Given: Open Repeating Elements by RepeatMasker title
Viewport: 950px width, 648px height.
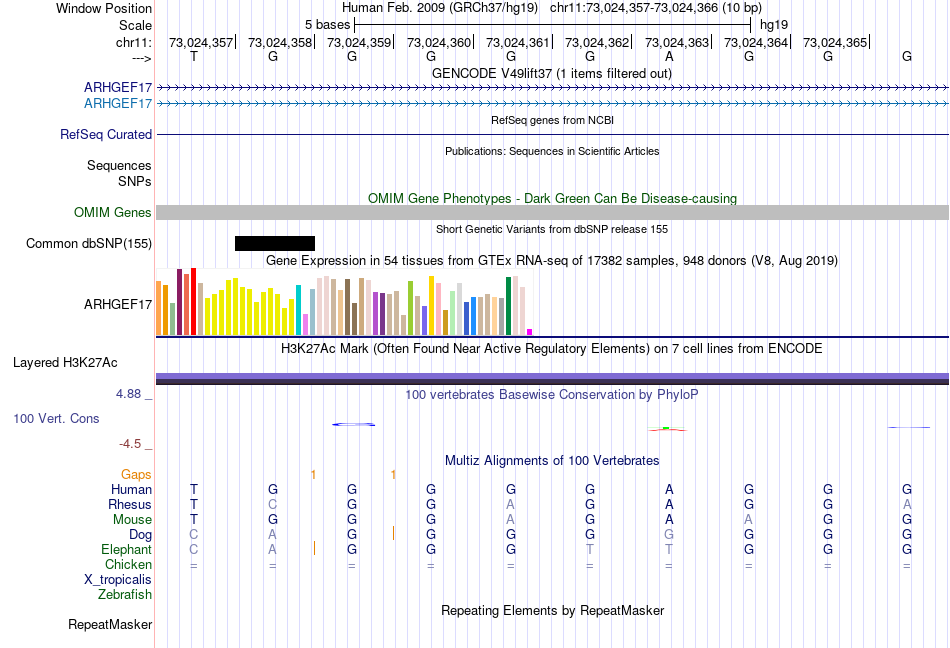Looking at the screenshot, I should click(x=552, y=610).
